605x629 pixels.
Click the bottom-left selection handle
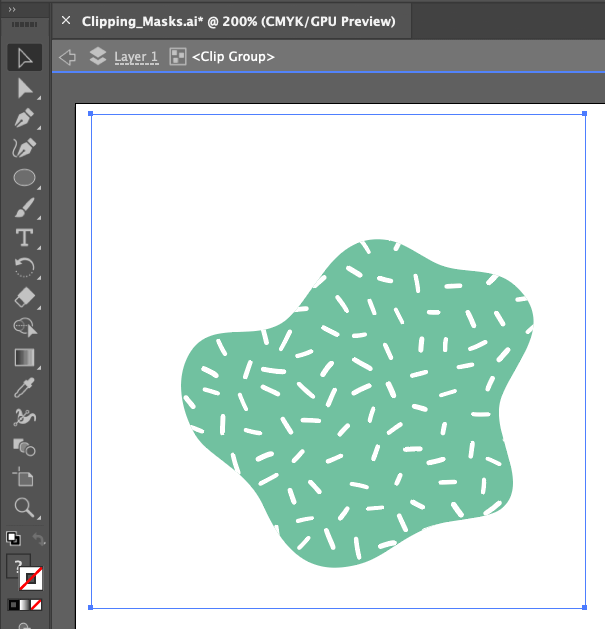[91, 607]
